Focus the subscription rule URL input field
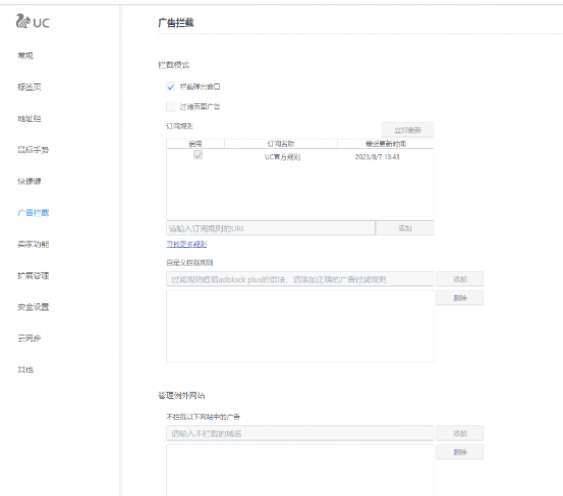563x496 pixels. 271,228
